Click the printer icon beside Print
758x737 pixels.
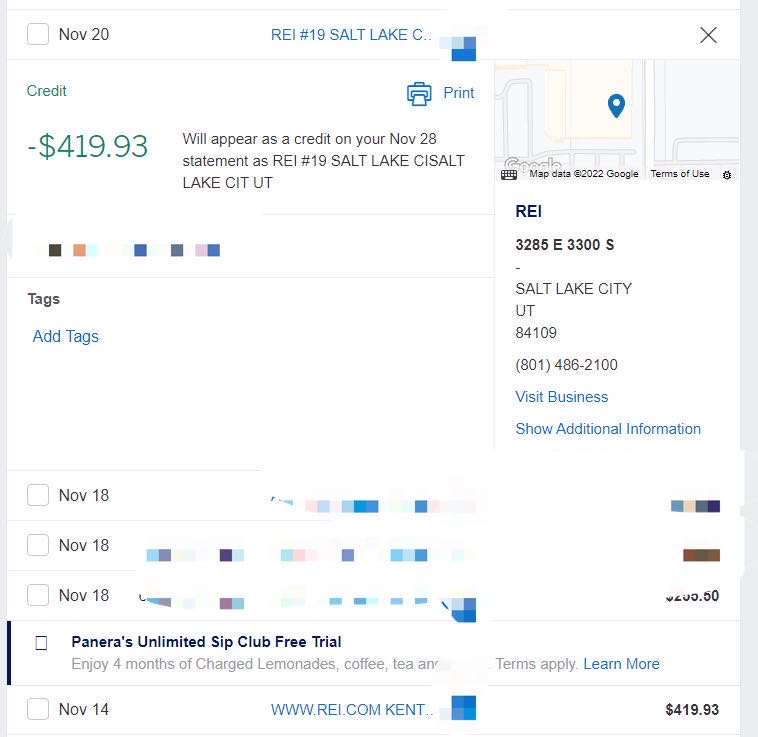pyautogui.click(x=418, y=93)
